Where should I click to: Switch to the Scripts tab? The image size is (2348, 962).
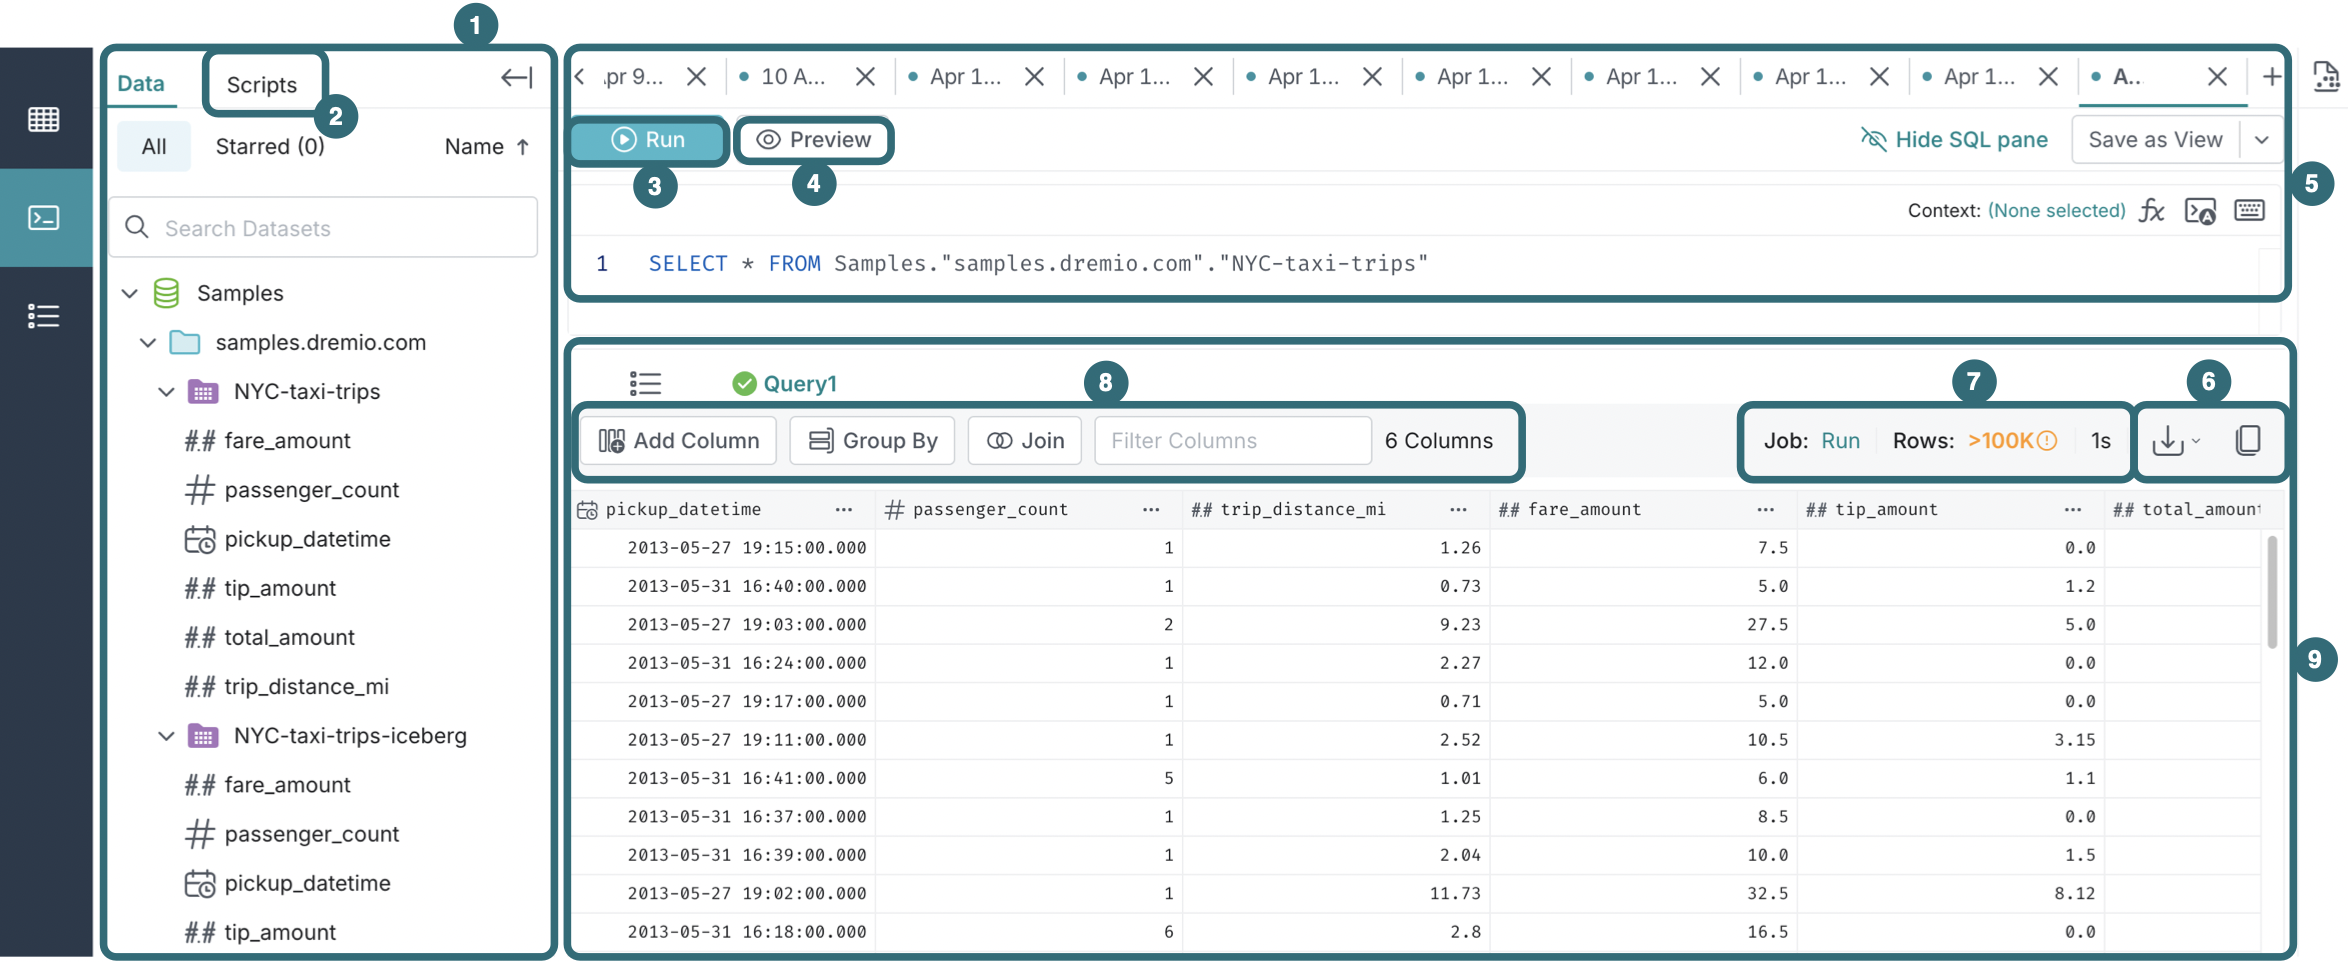coord(263,84)
